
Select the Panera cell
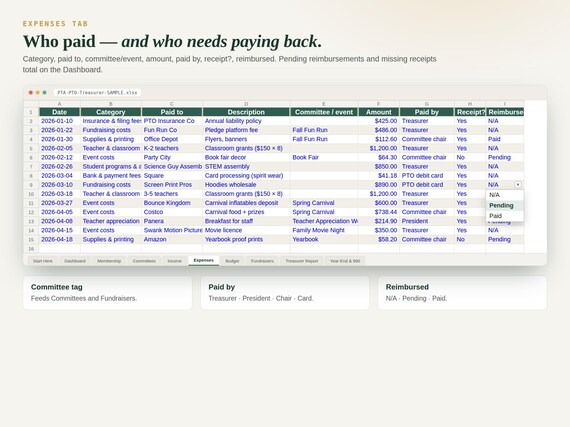pos(172,221)
